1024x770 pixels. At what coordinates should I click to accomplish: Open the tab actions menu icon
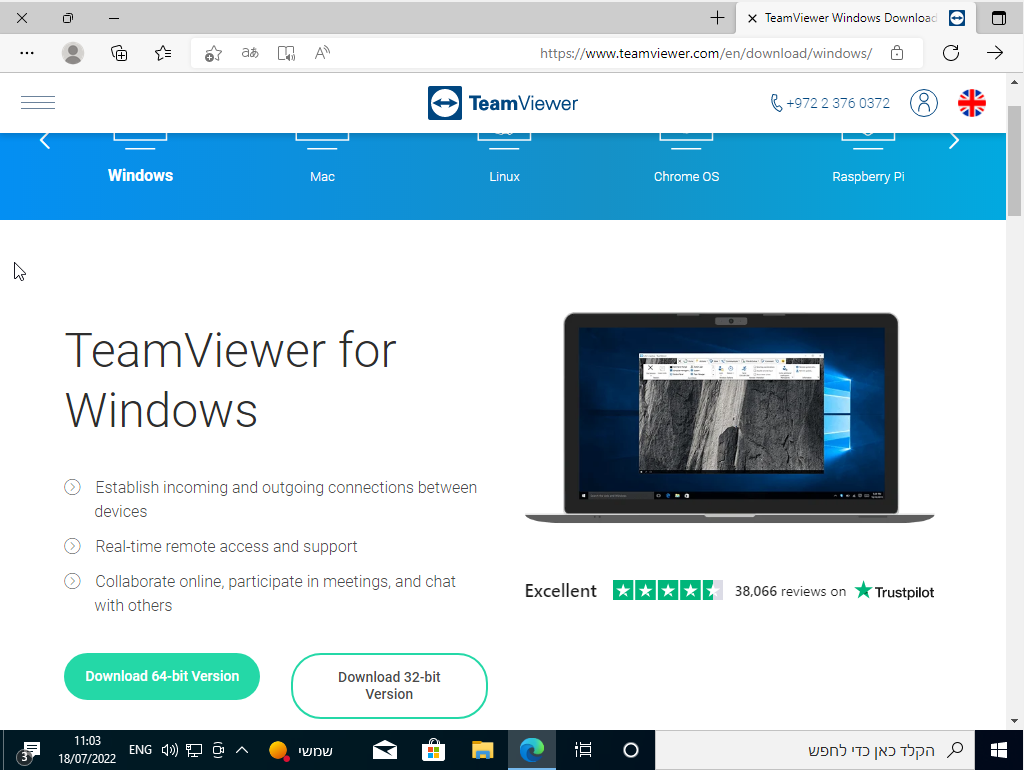click(x=999, y=18)
